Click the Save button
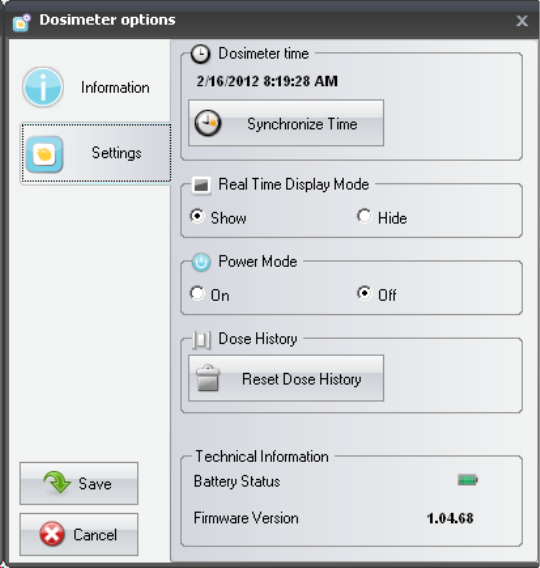Viewport: 540px width, 568px height. (79, 483)
